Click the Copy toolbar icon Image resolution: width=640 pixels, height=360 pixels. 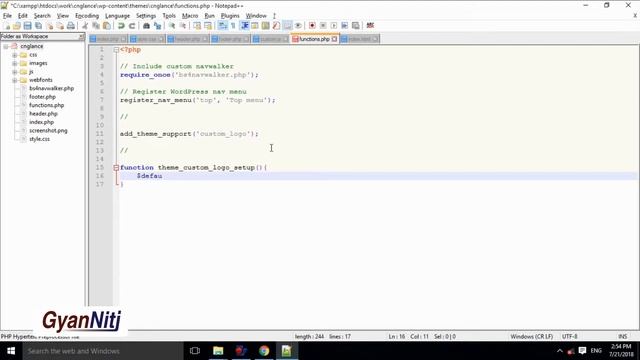click(96, 26)
